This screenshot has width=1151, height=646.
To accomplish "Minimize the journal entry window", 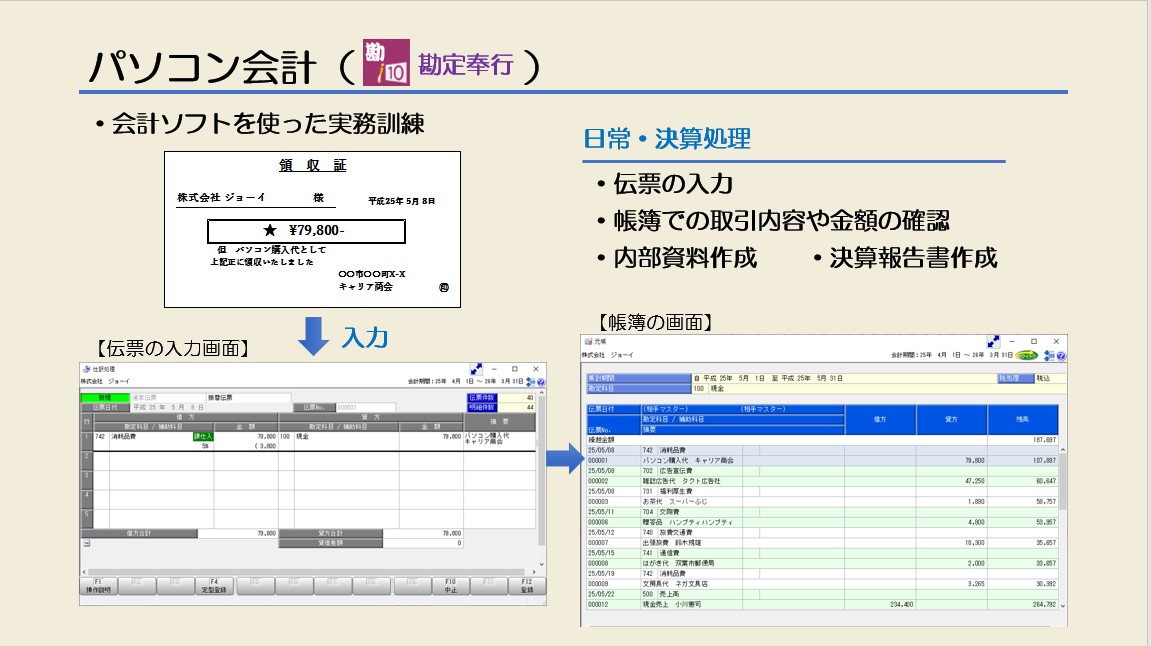I will tap(494, 369).
